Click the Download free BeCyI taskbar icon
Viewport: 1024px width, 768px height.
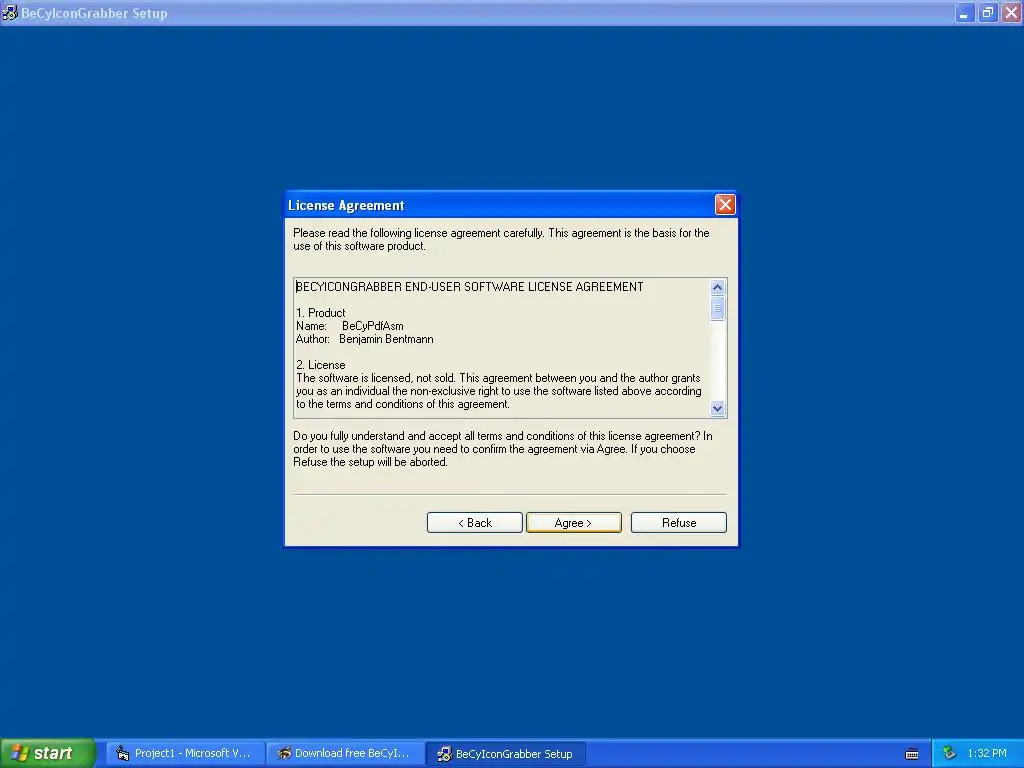283,753
